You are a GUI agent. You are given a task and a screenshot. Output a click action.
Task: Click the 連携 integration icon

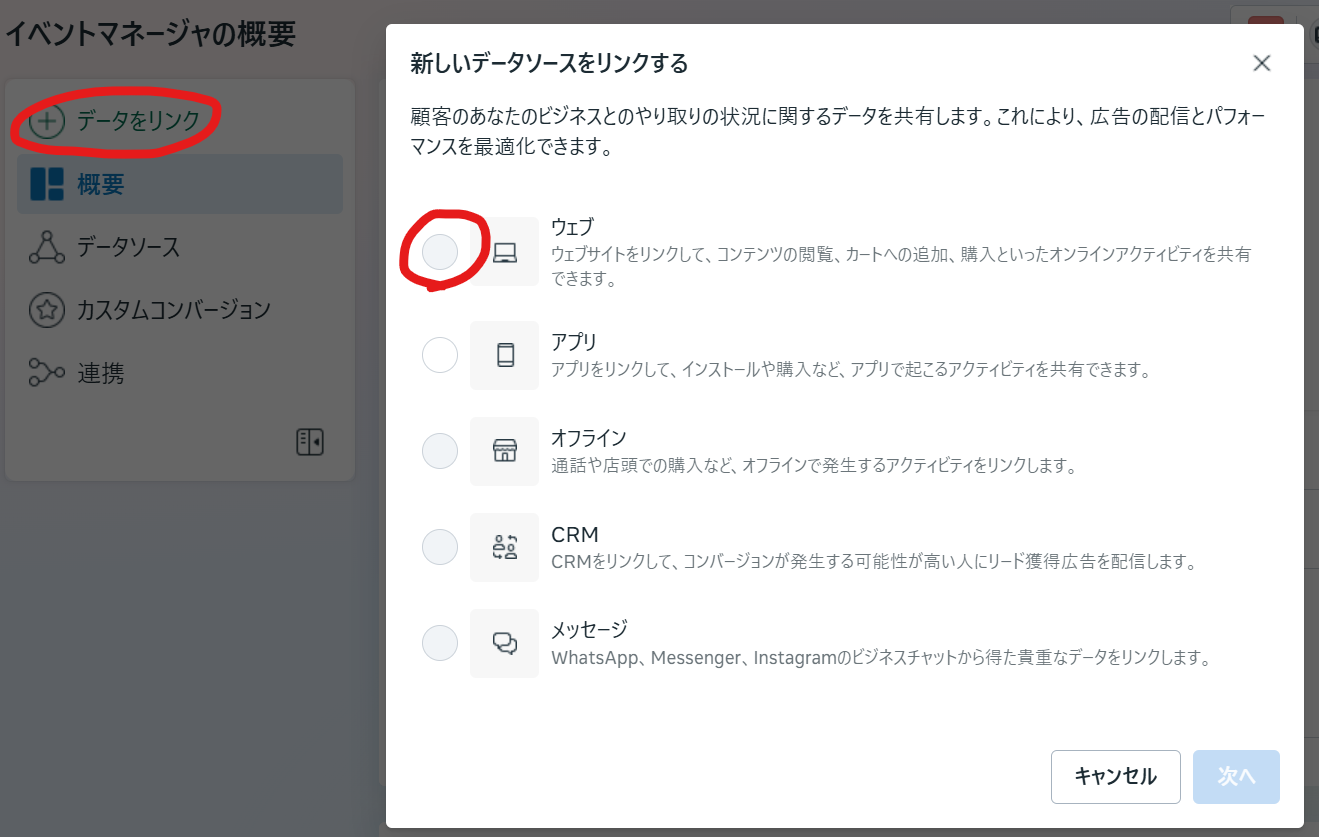(x=47, y=374)
